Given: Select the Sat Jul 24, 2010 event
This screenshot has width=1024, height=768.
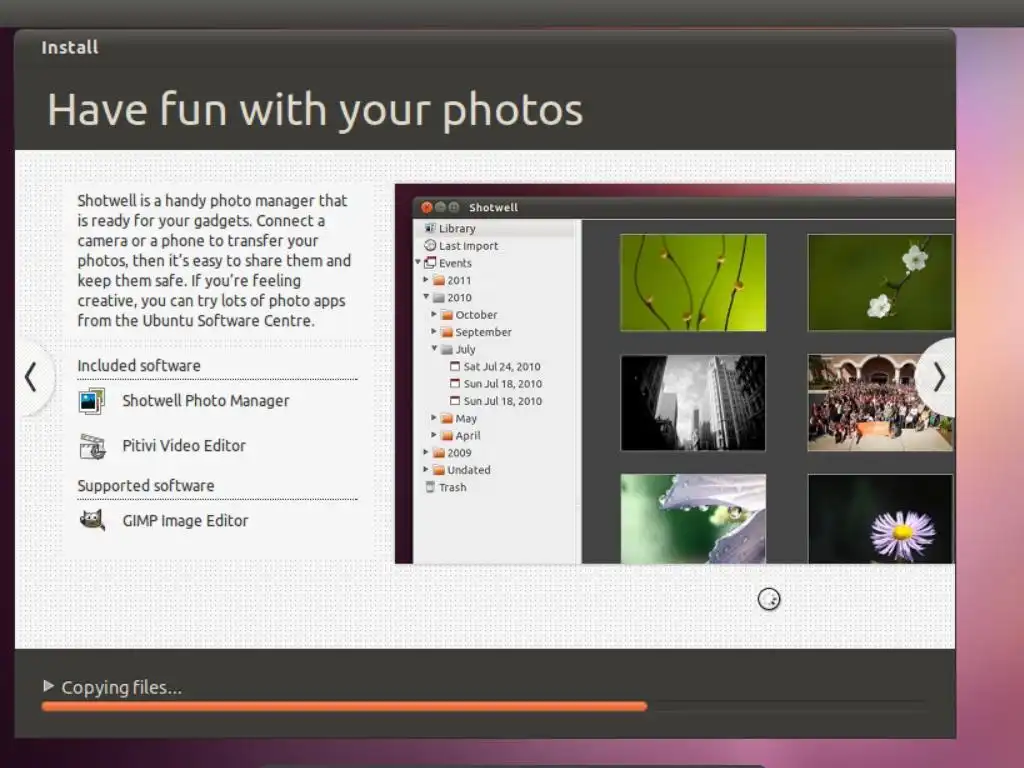Looking at the screenshot, I should (x=502, y=366).
